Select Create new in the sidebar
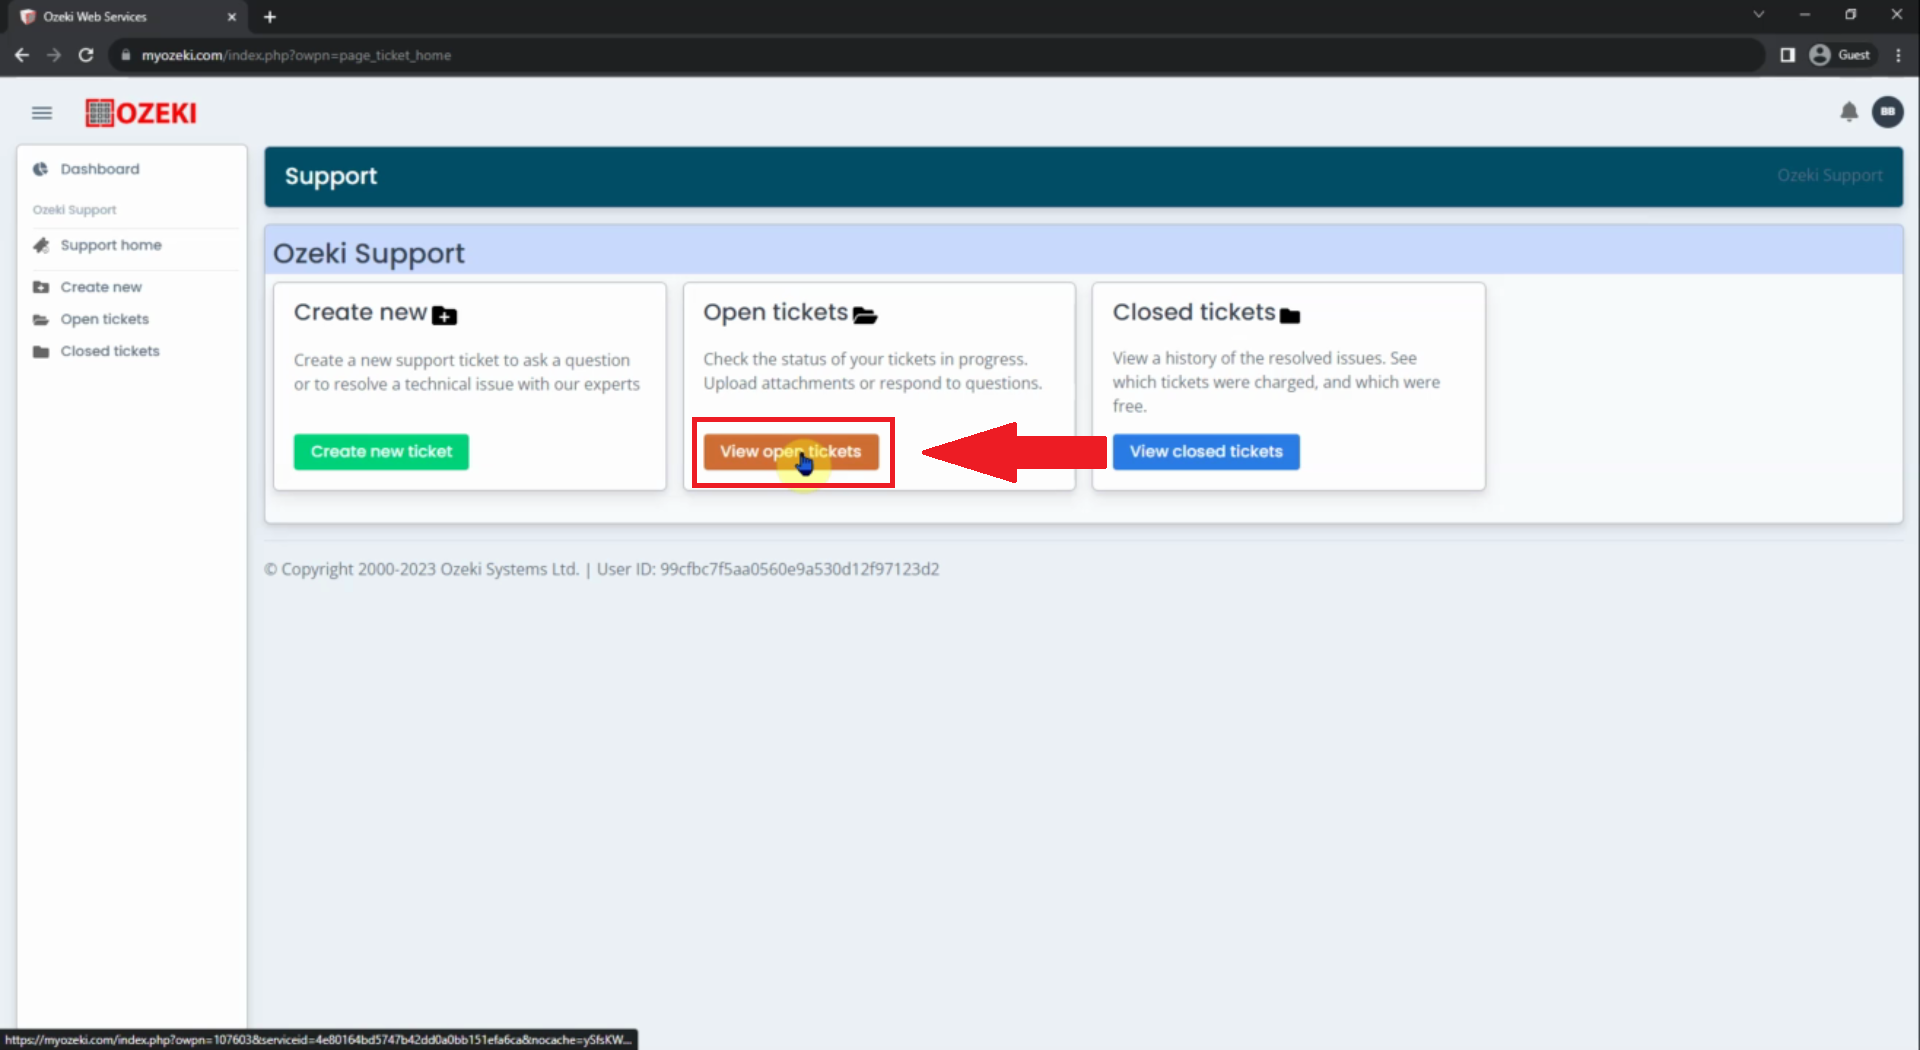This screenshot has width=1920, height=1050. [101, 287]
